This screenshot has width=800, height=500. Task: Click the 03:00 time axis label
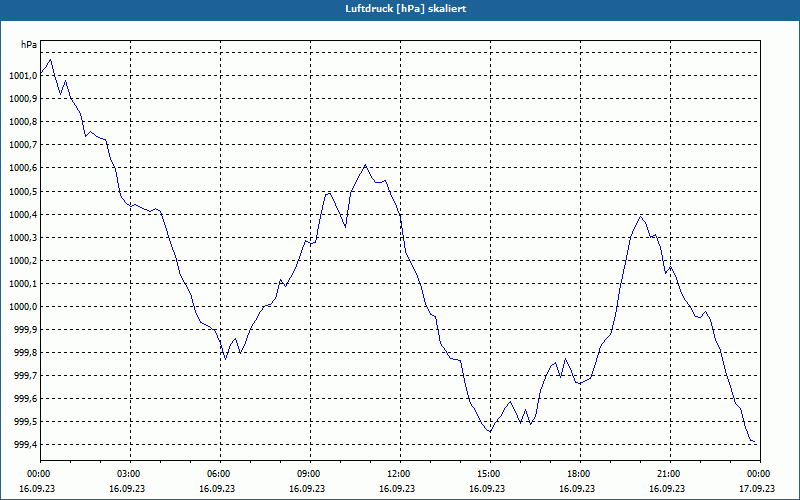[130, 474]
